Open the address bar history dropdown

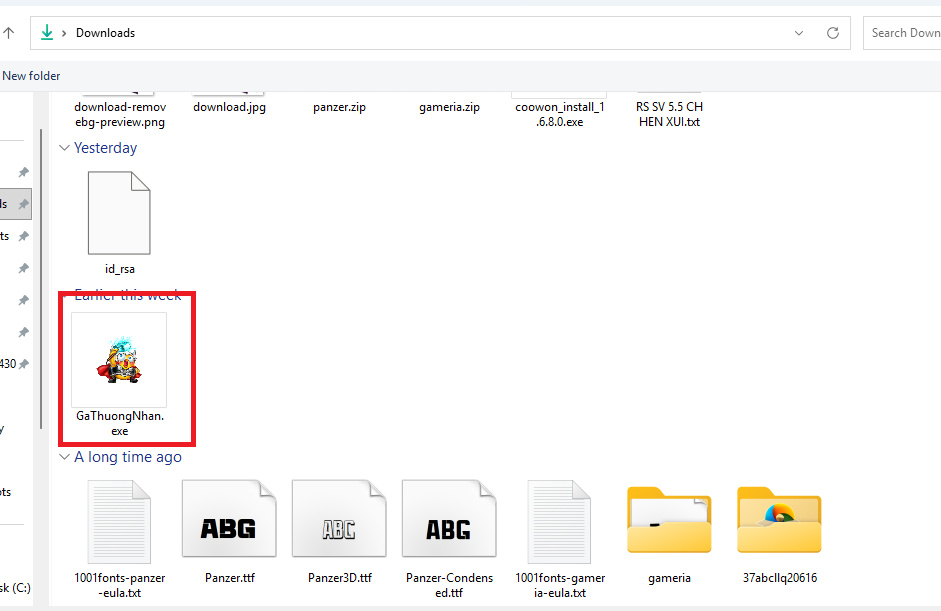(x=798, y=33)
